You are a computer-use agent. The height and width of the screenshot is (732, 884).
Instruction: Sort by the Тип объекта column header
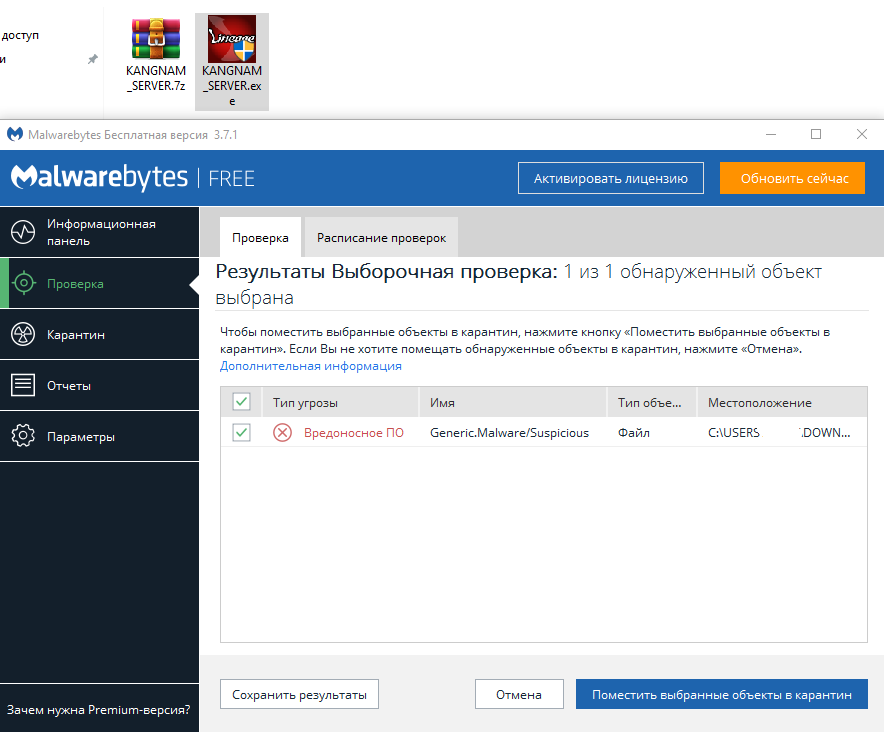tap(652, 402)
